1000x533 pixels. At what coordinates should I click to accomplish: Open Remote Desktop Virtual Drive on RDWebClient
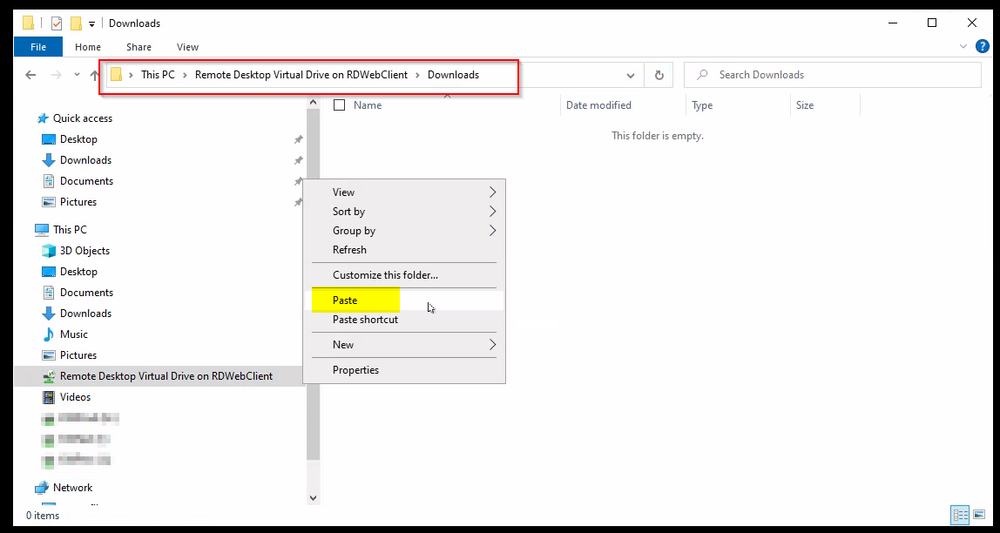click(165, 376)
